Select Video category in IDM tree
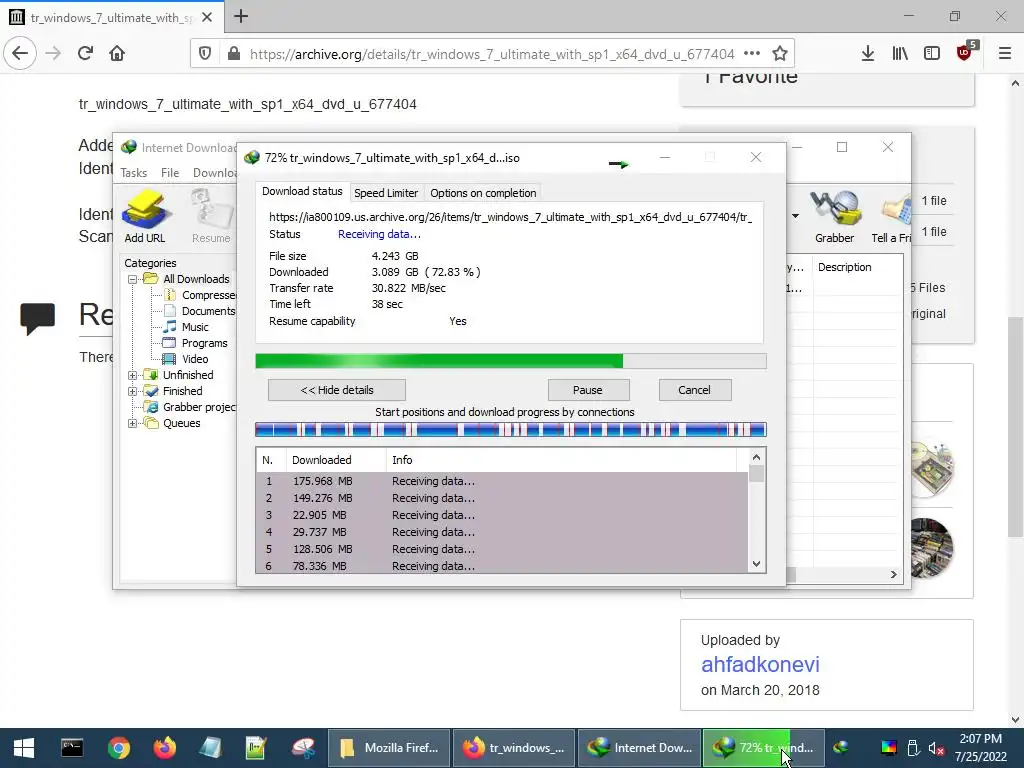 click(195, 359)
